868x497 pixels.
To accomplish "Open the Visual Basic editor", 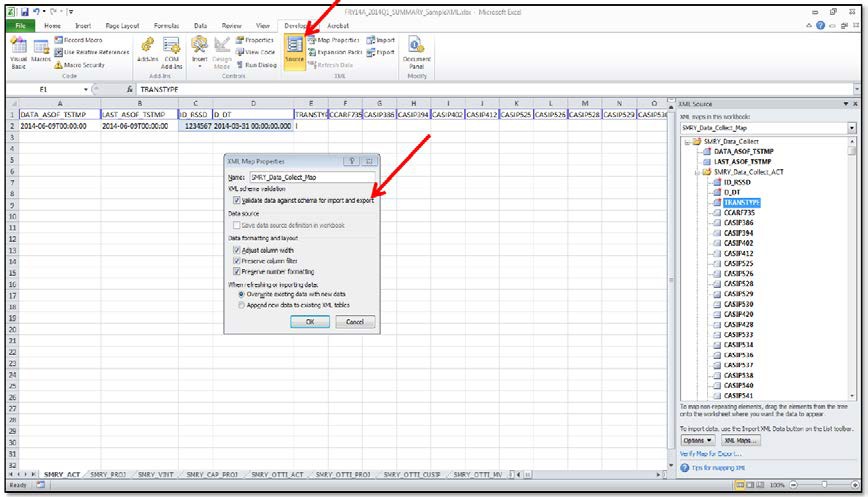I will pos(16,50).
